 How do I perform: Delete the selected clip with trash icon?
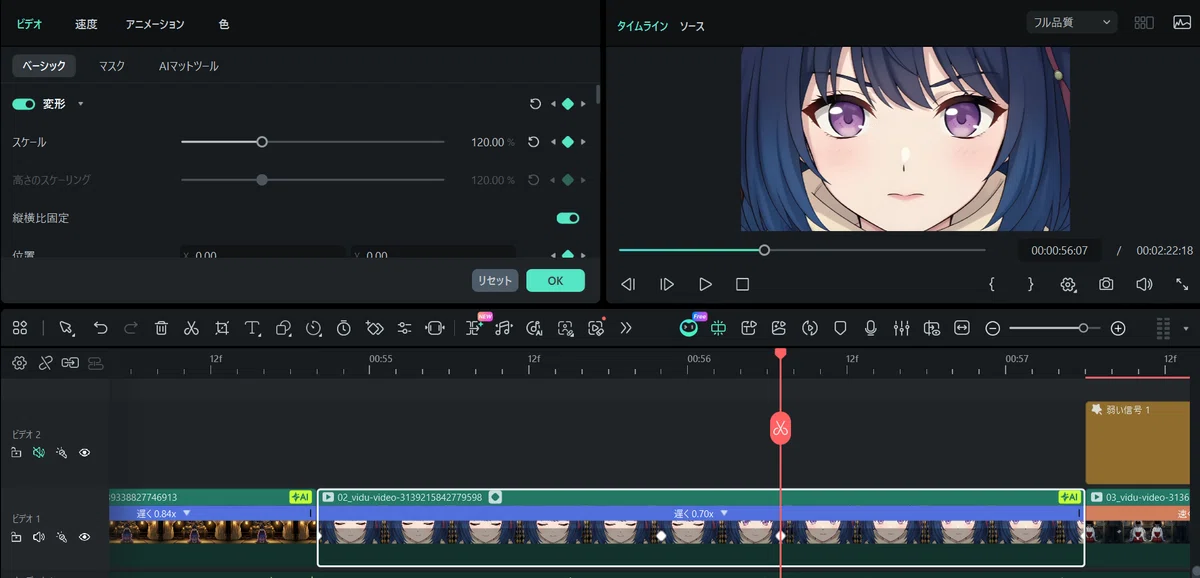tap(161, 327)
